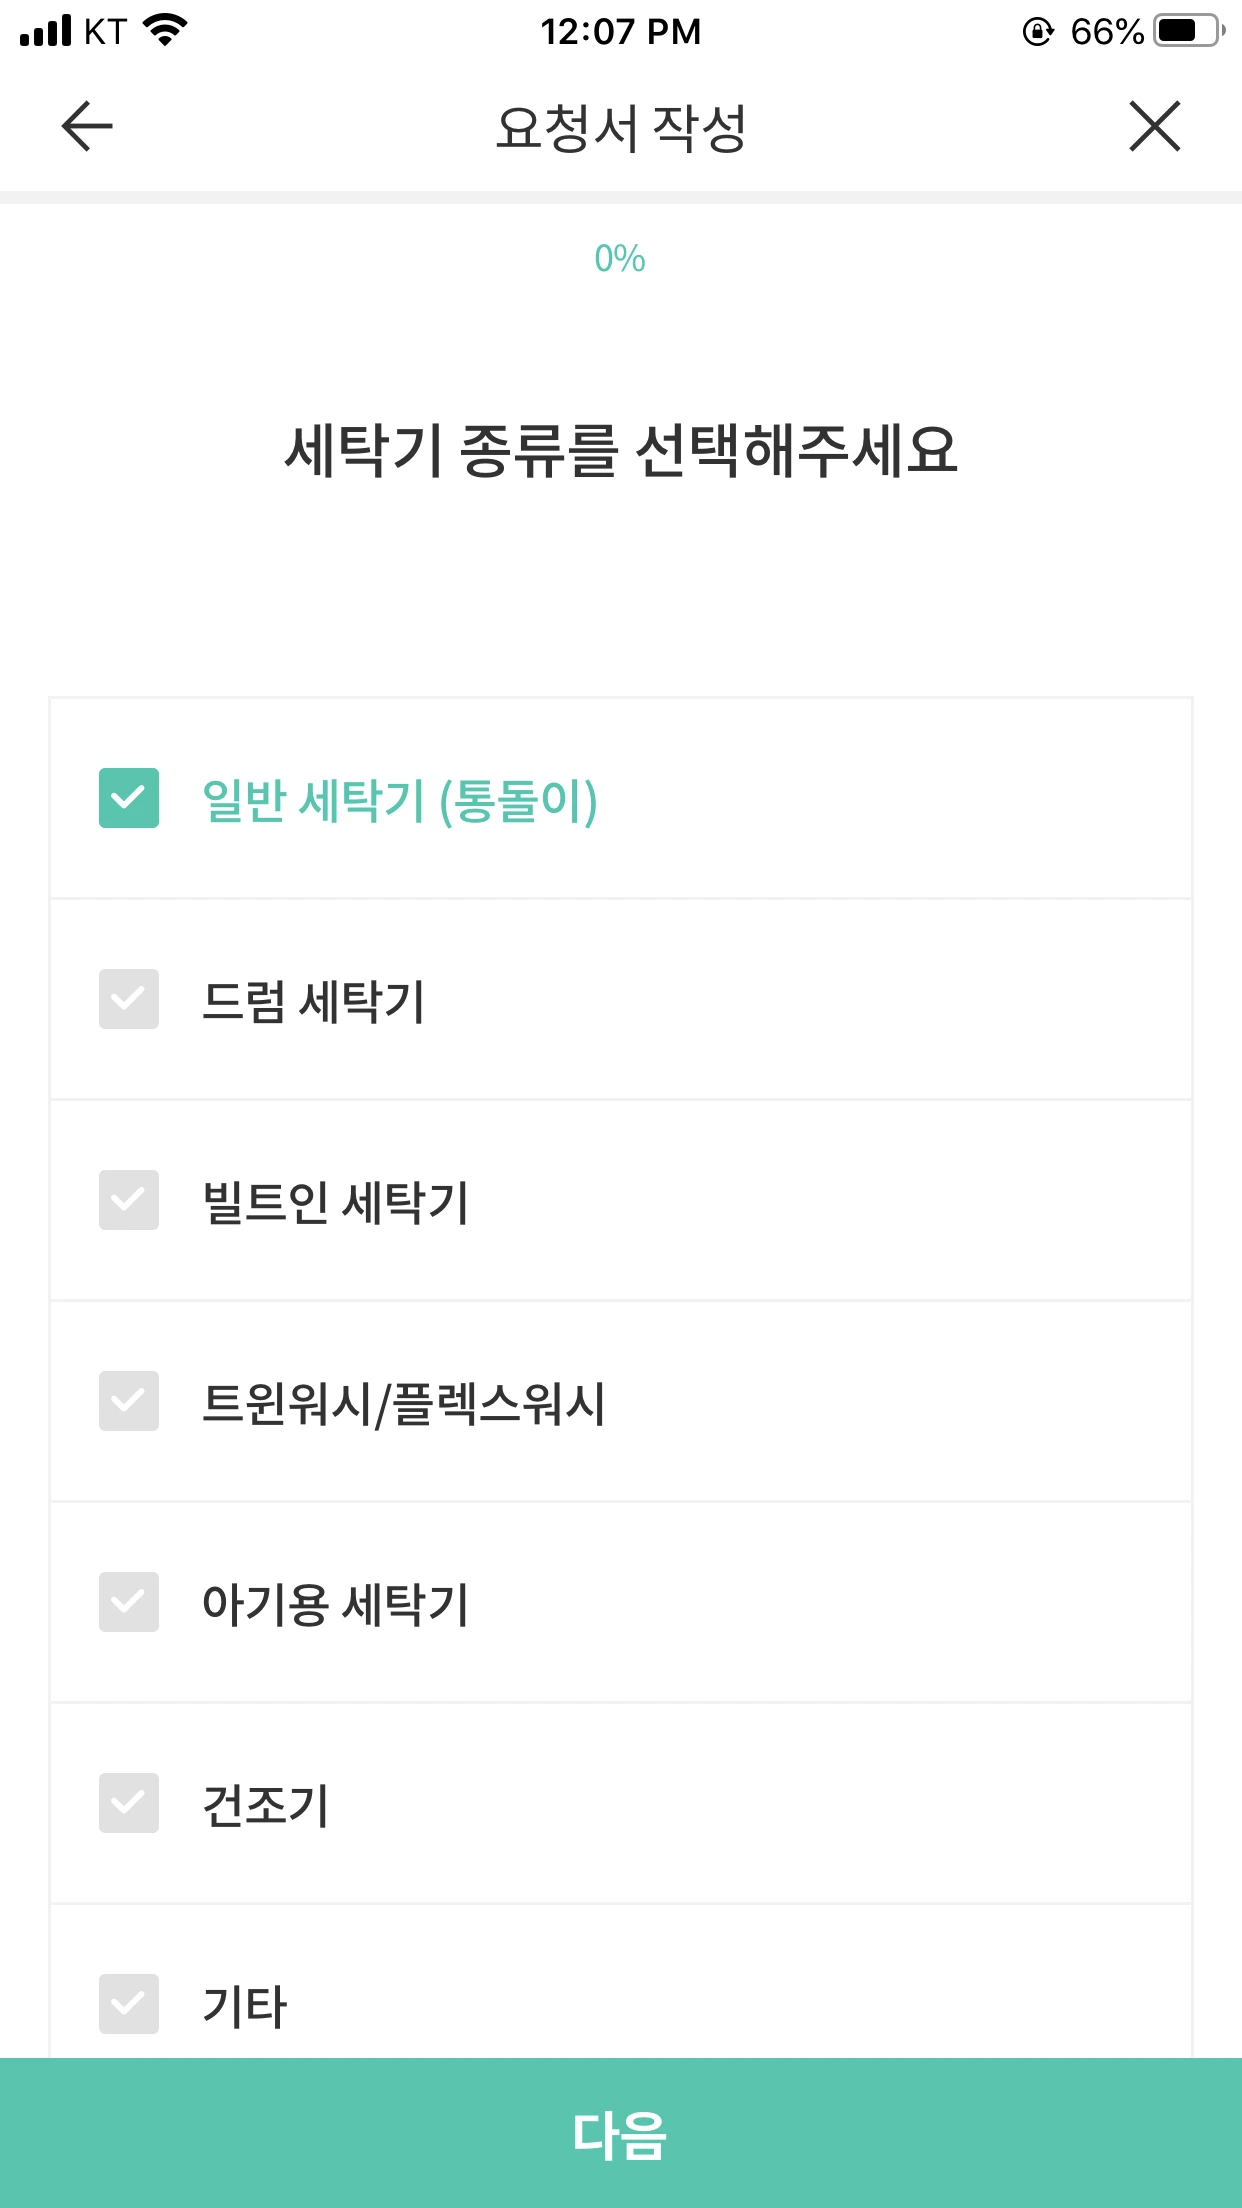
Task: Tap the 트윈워시/플렉스워시 label
Action: click(x=404, y=1404)
